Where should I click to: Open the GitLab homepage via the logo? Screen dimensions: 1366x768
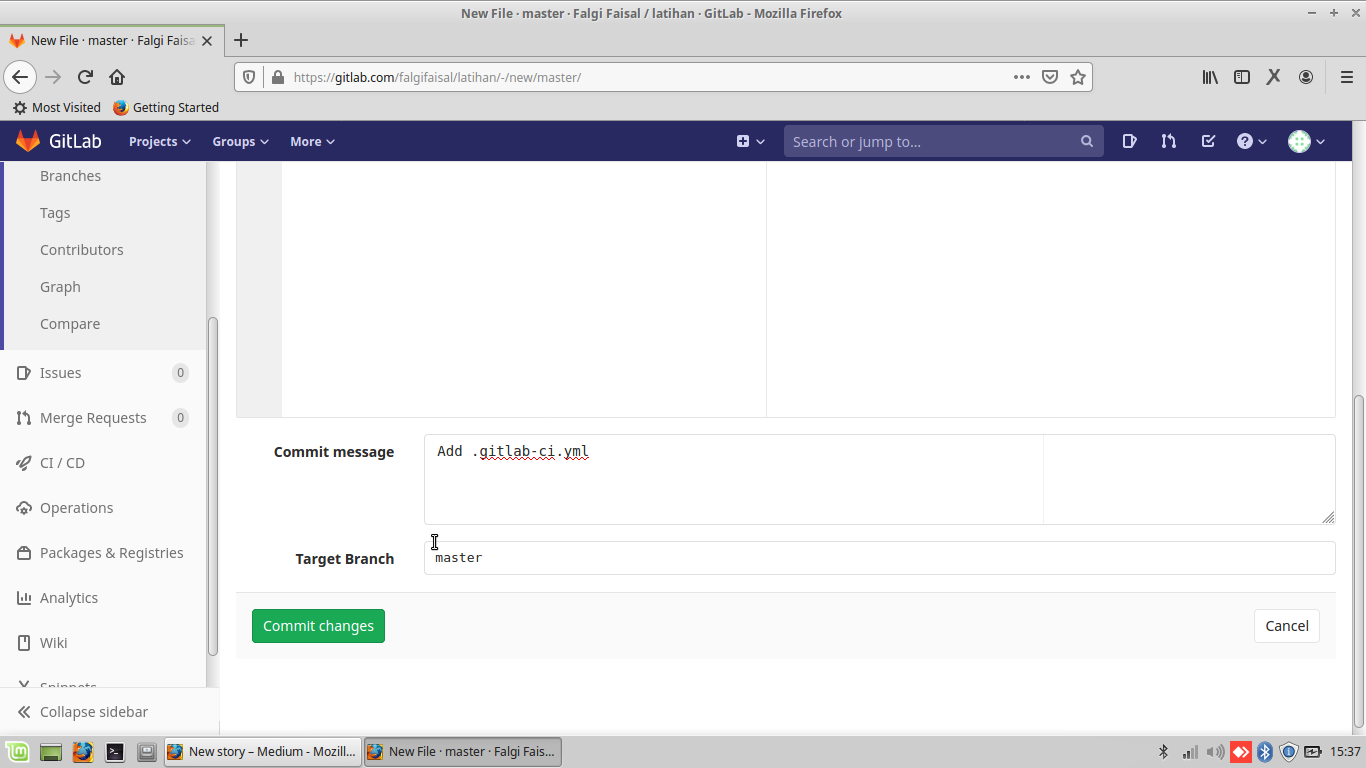pos(59,141)
